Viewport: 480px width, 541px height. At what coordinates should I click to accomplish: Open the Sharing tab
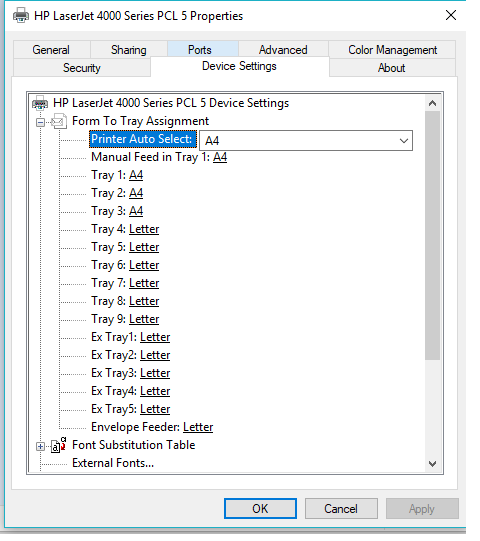[x=129, y=50]
